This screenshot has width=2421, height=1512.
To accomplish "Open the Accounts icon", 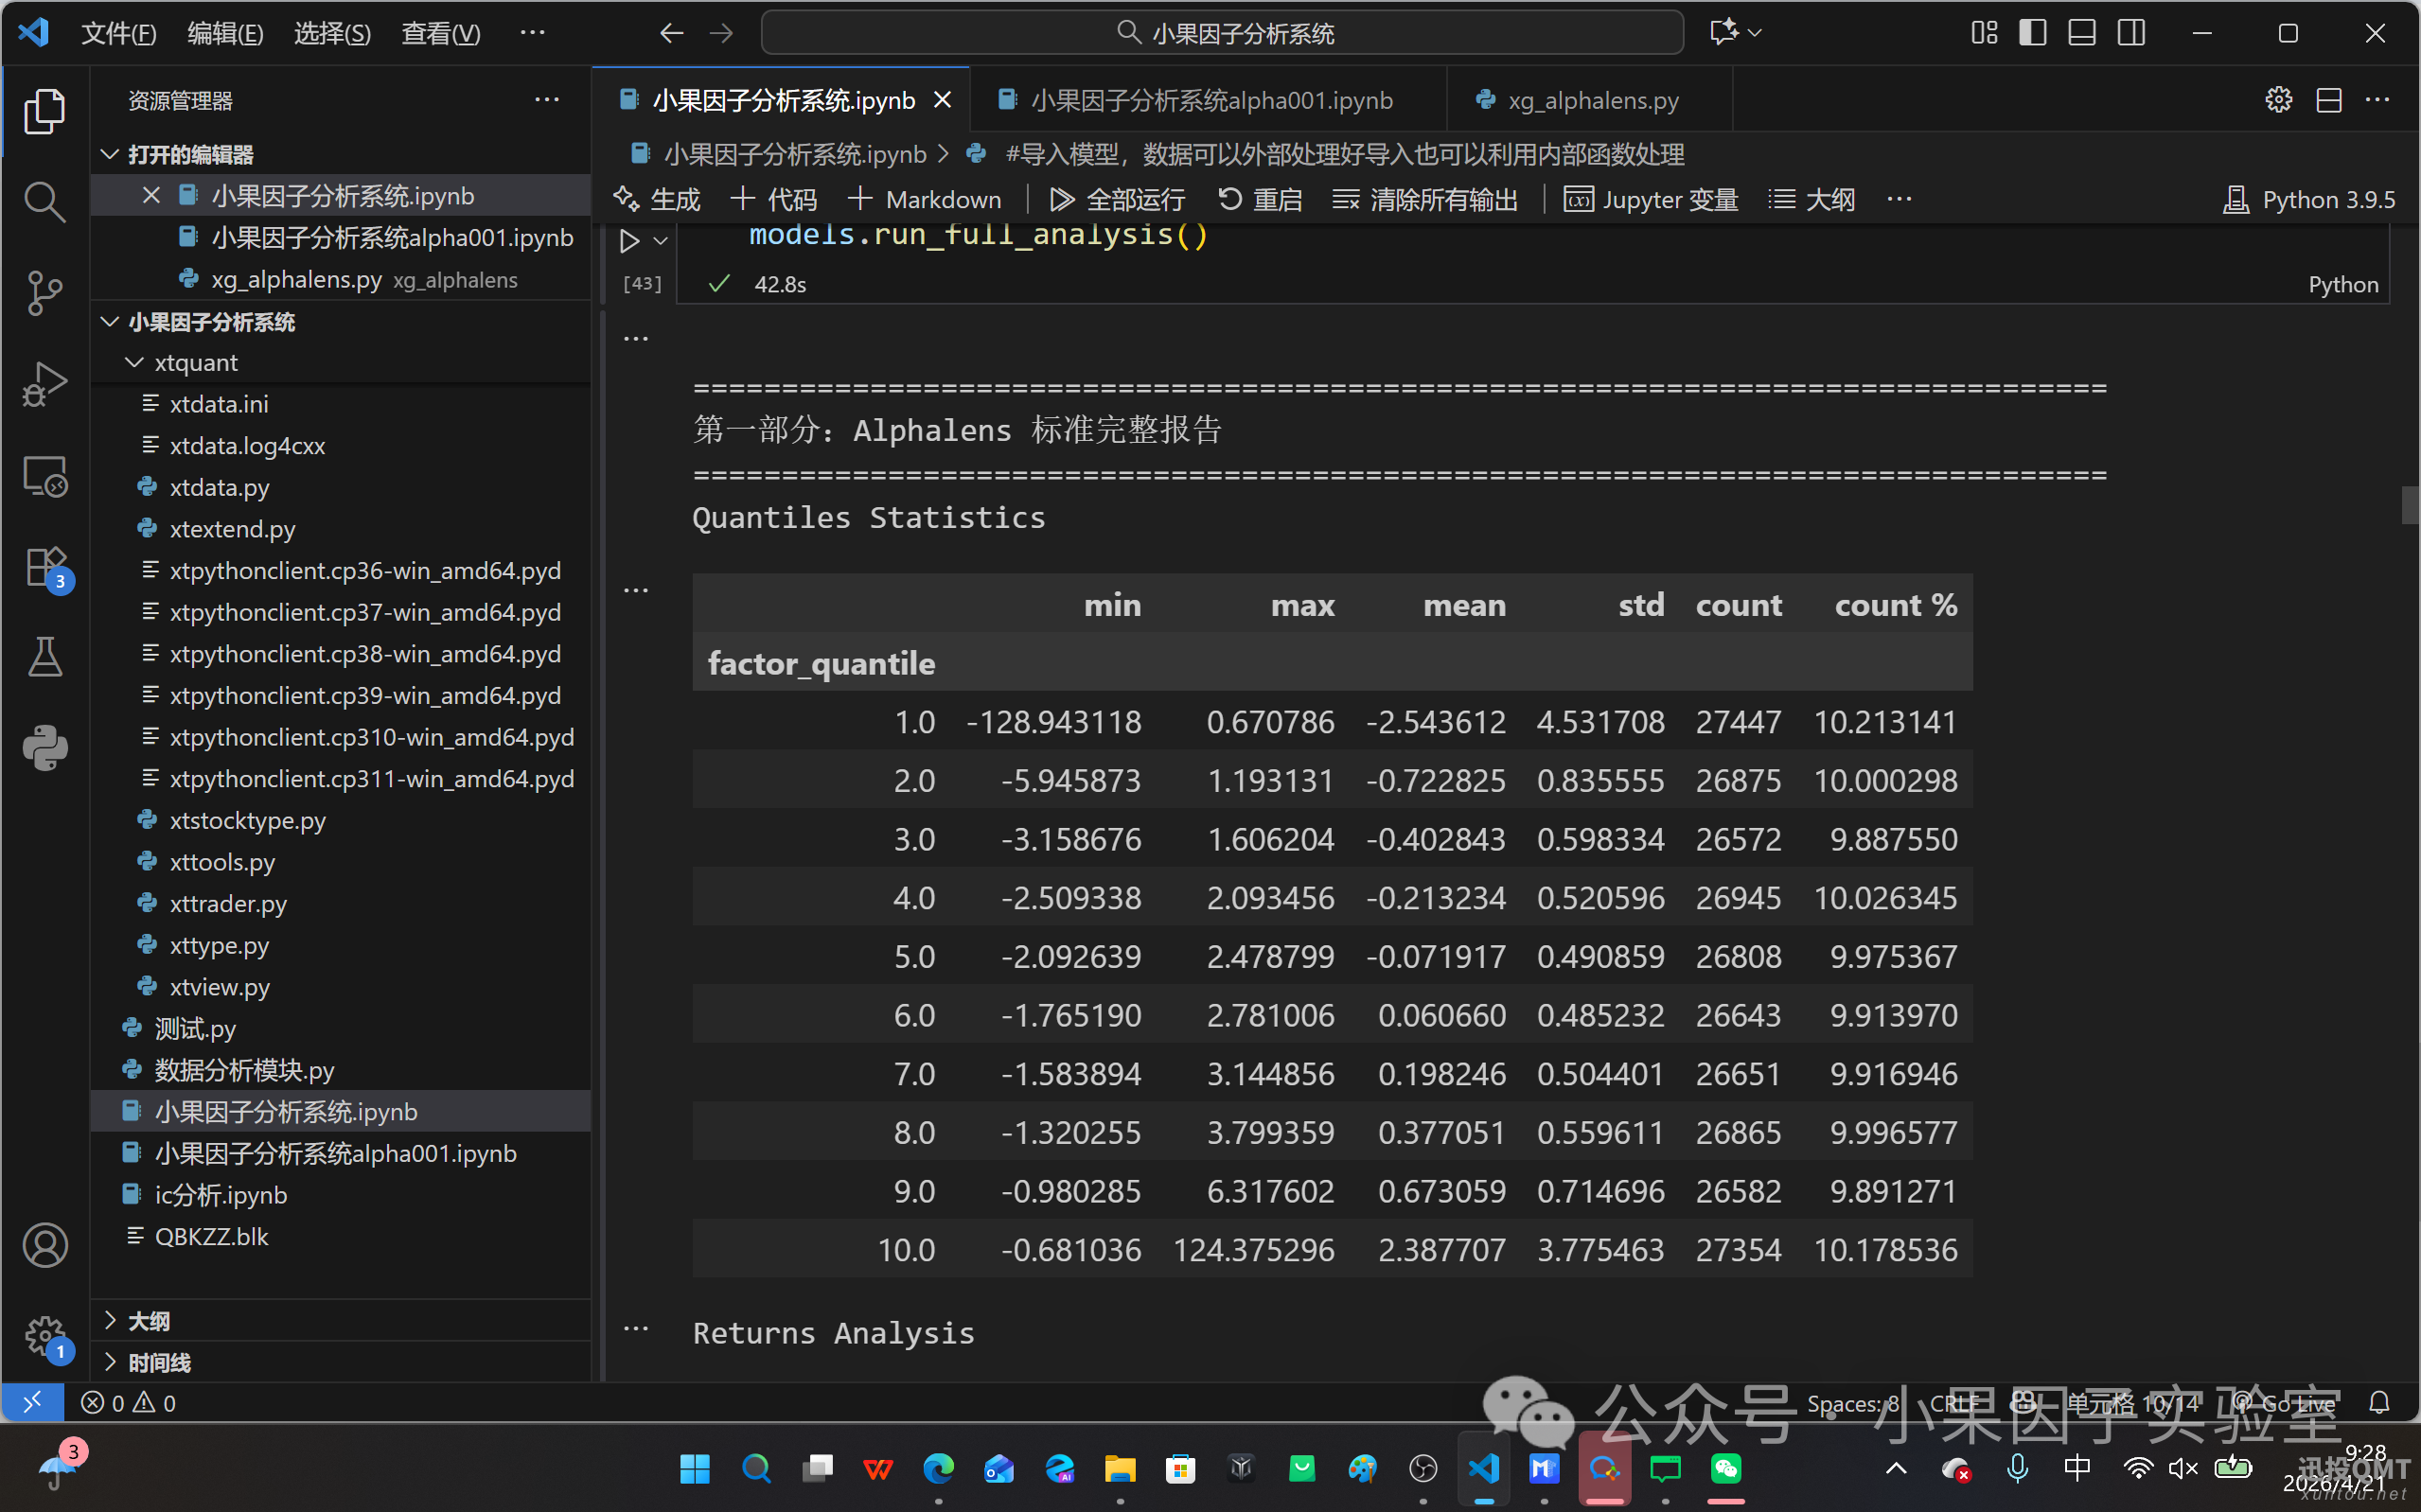I will 44,1246.
